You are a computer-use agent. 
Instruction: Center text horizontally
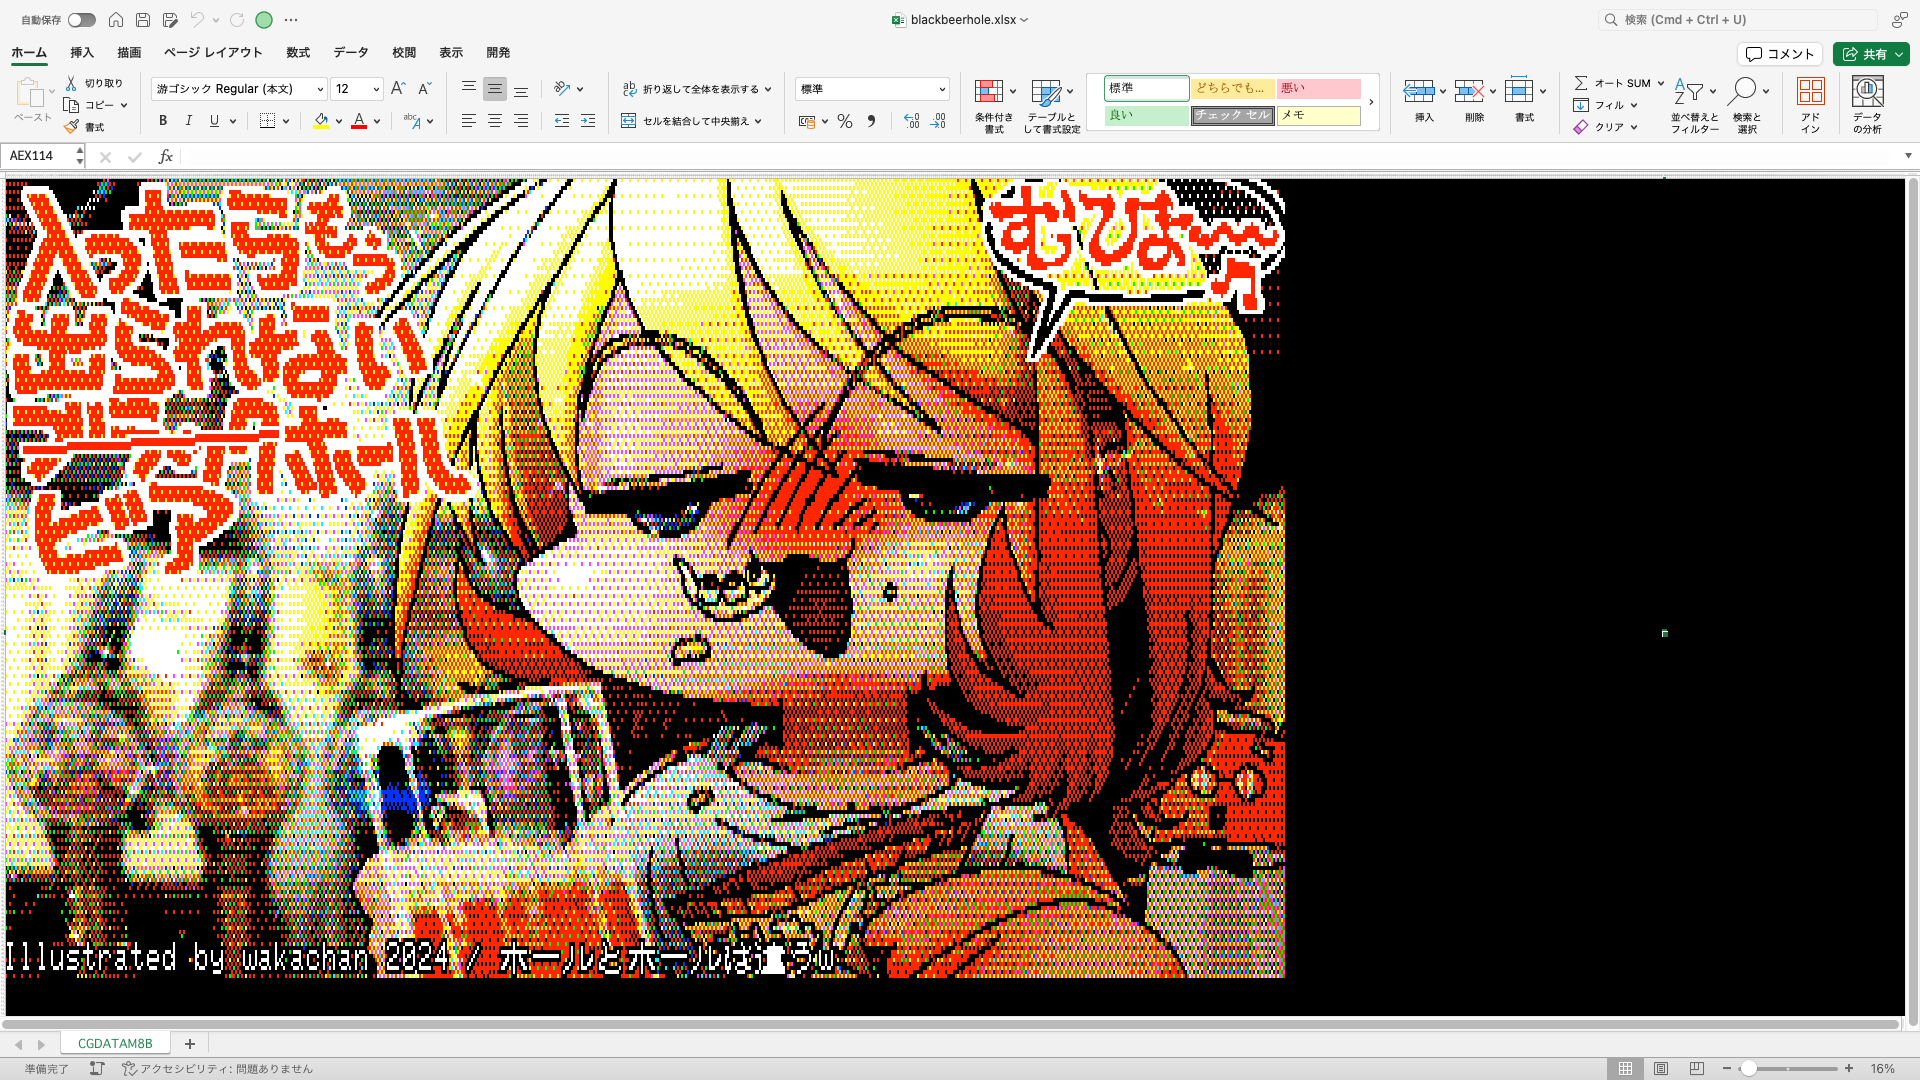[x=494, y=121]
